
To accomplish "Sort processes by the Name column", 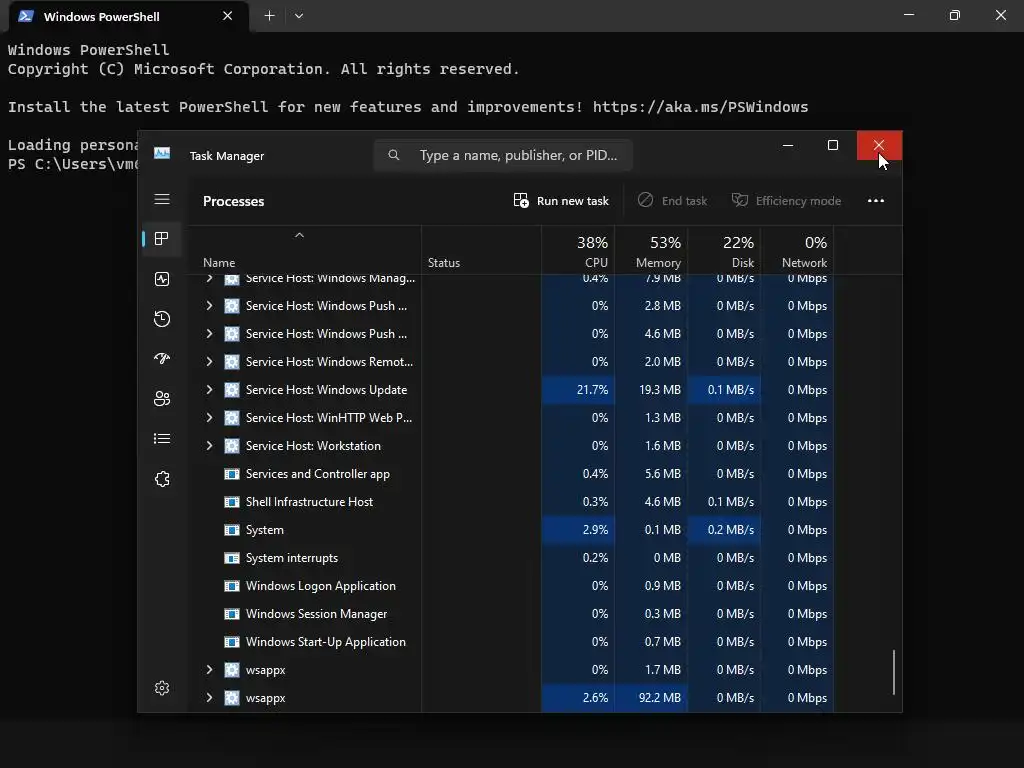I will tap(305, 250).
